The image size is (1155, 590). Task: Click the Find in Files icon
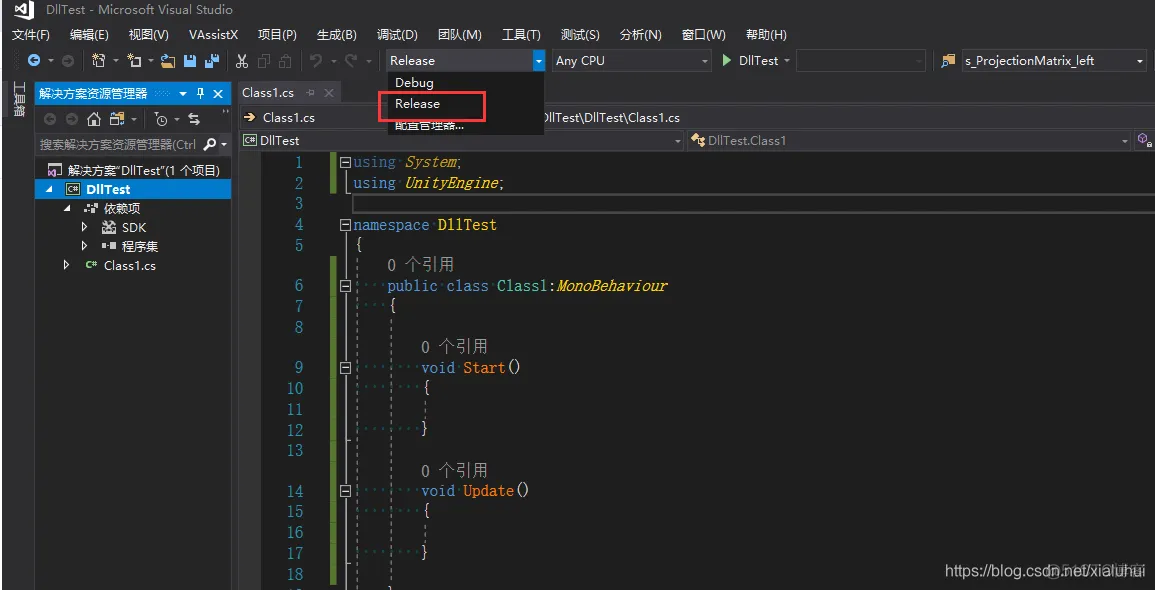[948, 61]
